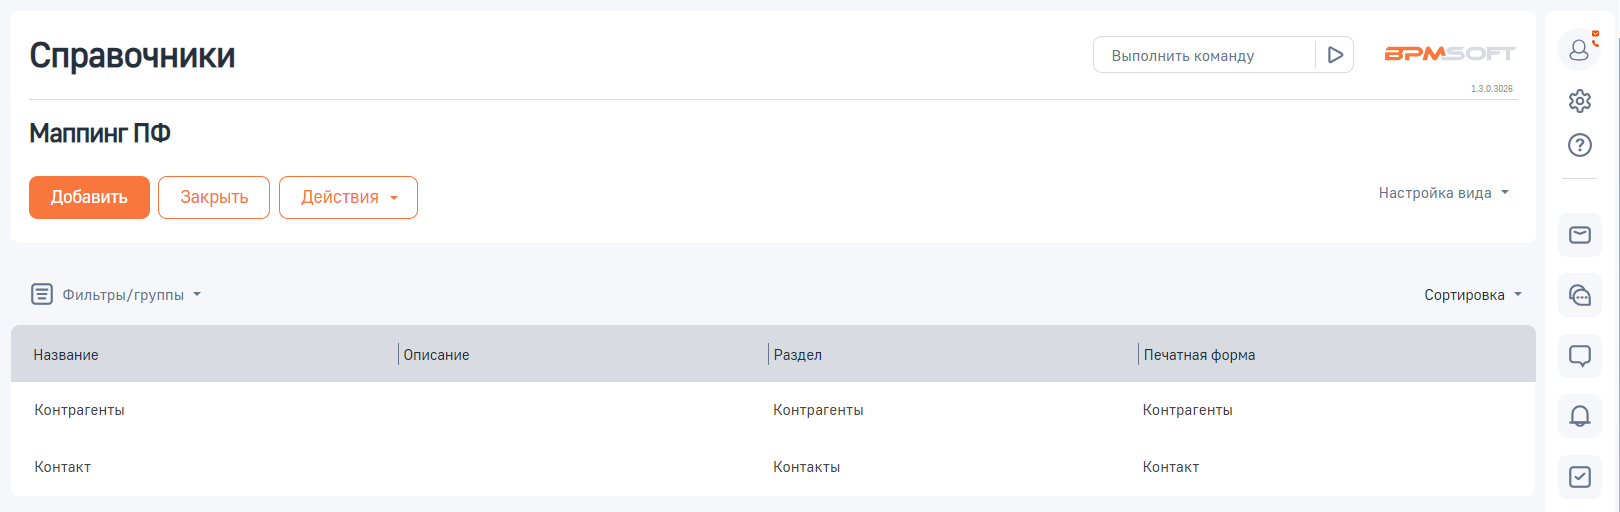1620x512 pixels.
Task: Open the chats bubble icon
Action: point(1580,295)
